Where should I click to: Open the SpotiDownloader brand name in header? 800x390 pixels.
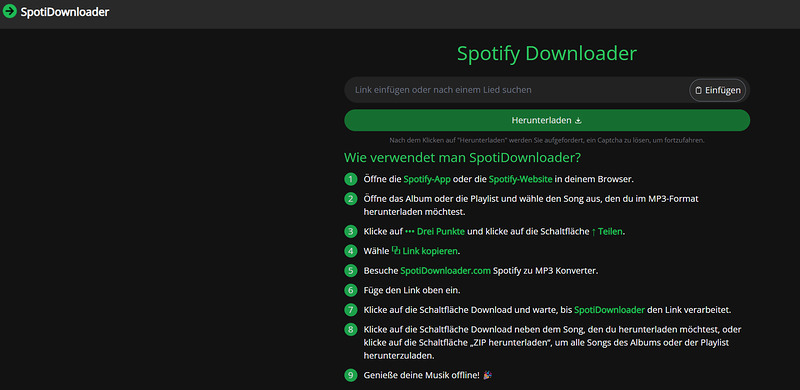point(64,12)
